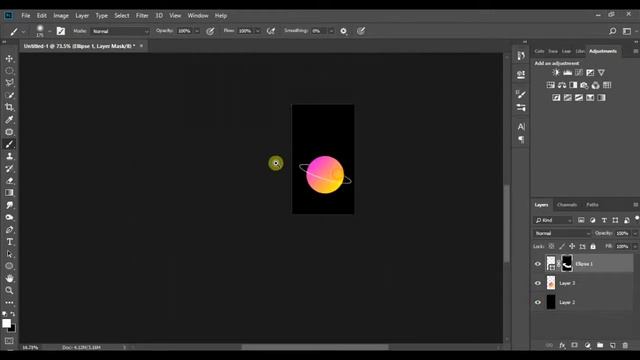Add a Channel Mixer adjustment
This screenshot has width=640, height=360.
596,85
